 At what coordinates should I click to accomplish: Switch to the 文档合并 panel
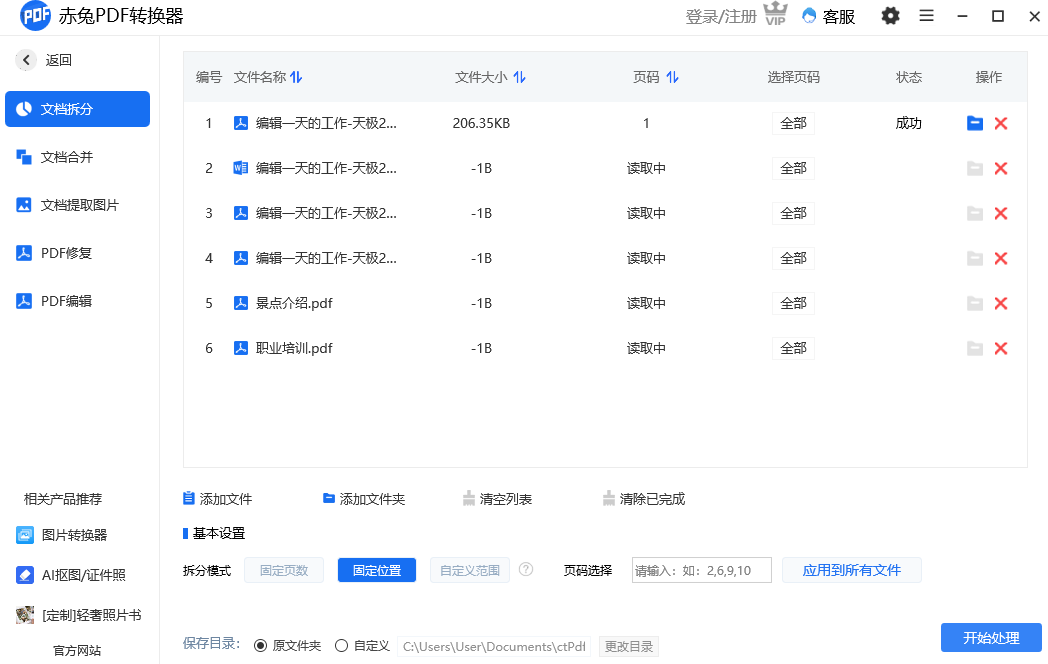click(70, 156)
